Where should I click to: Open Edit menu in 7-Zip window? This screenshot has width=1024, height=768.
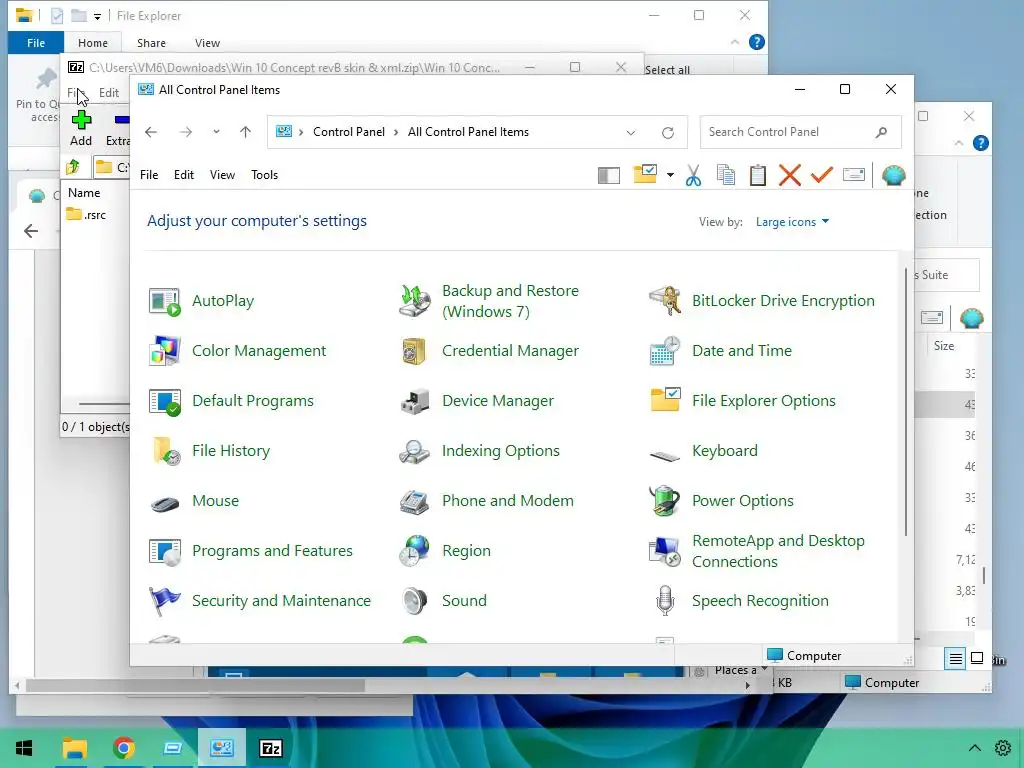108,93
